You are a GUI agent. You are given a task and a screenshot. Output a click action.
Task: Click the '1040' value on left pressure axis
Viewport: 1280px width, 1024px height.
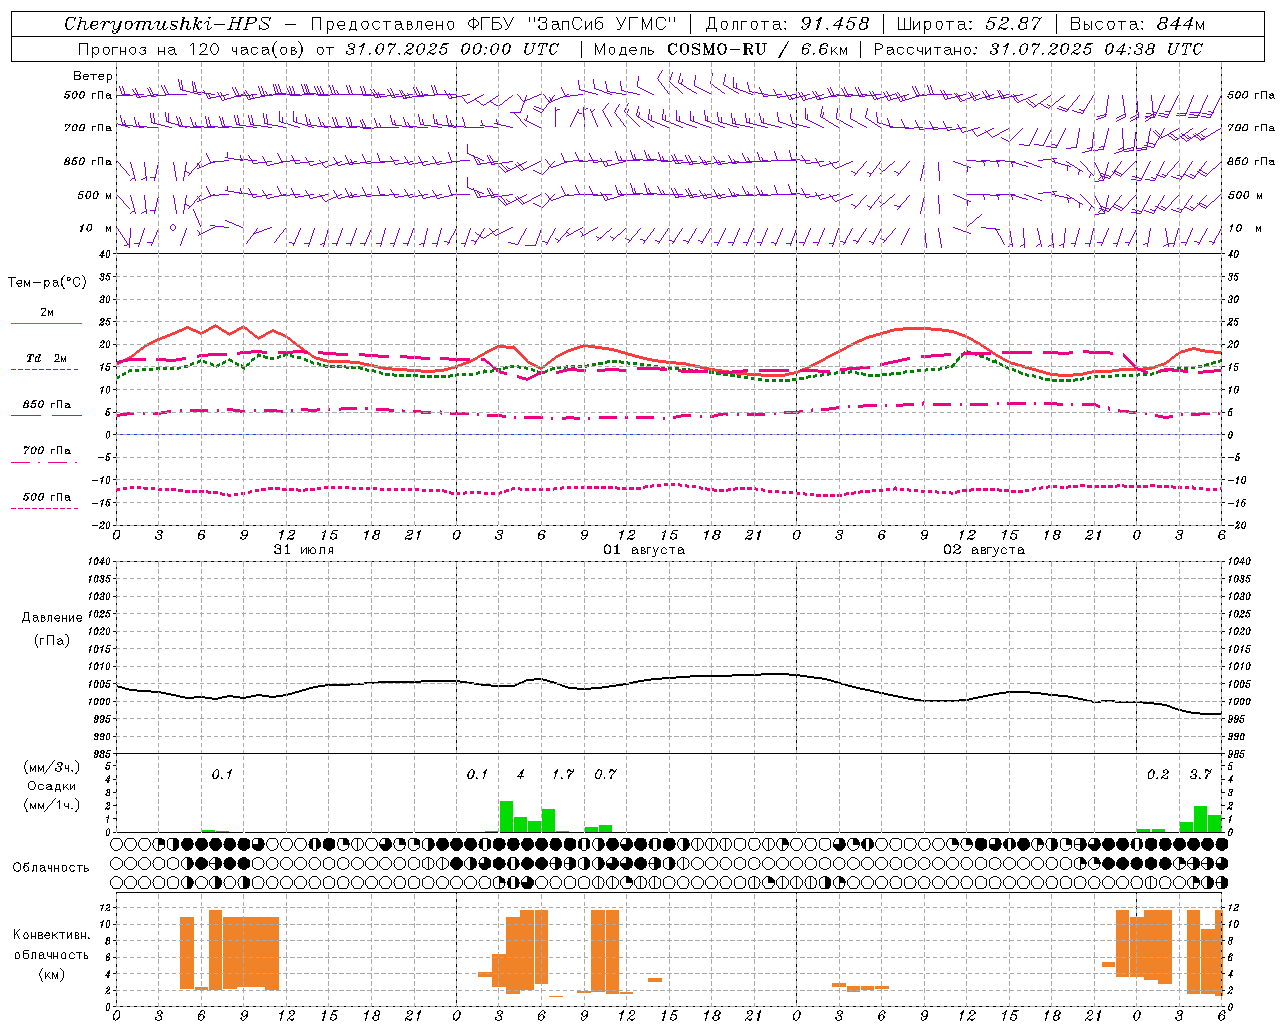[97, 562]
